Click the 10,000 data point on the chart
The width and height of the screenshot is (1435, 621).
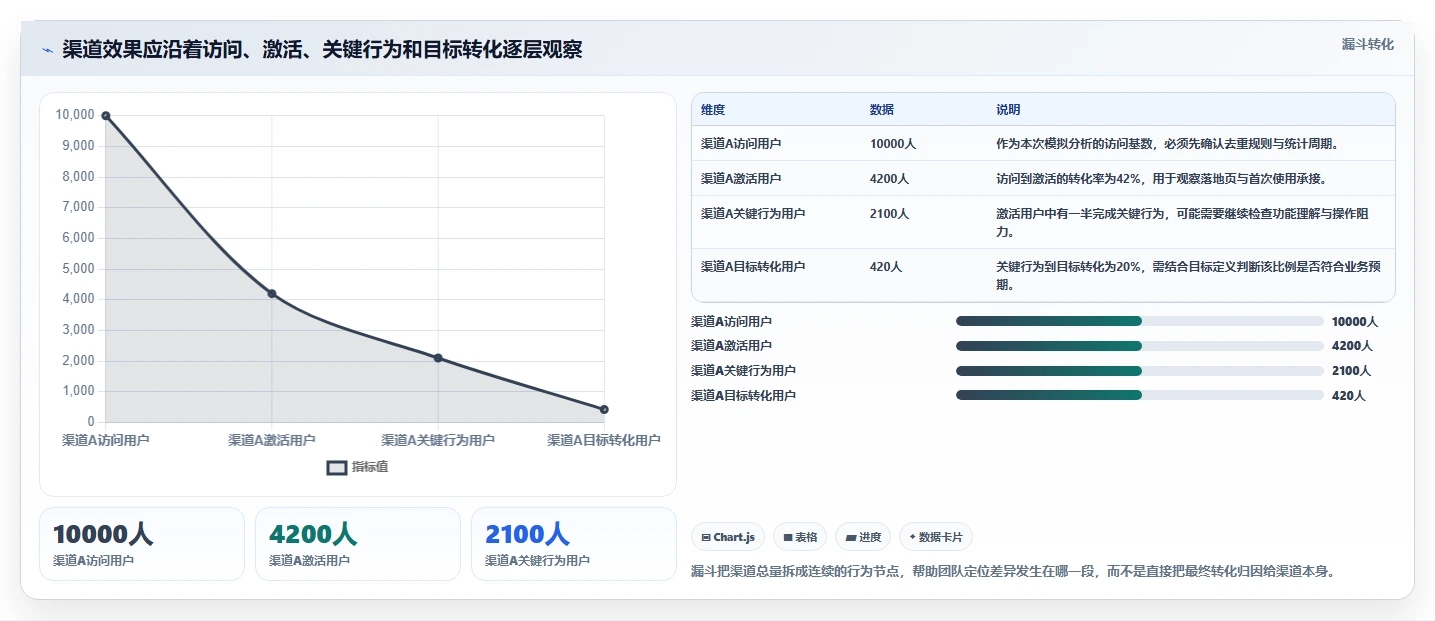click(x=105, y=116)
